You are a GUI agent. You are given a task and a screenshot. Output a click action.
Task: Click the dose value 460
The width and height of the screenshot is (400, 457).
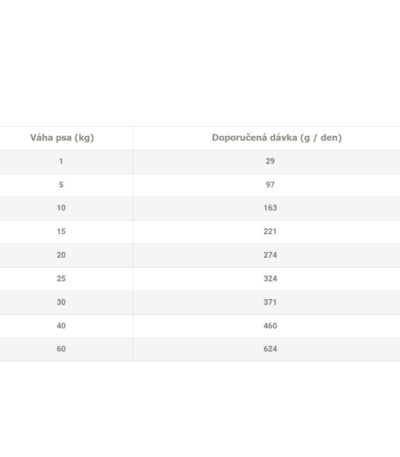(x=270, y=326)
